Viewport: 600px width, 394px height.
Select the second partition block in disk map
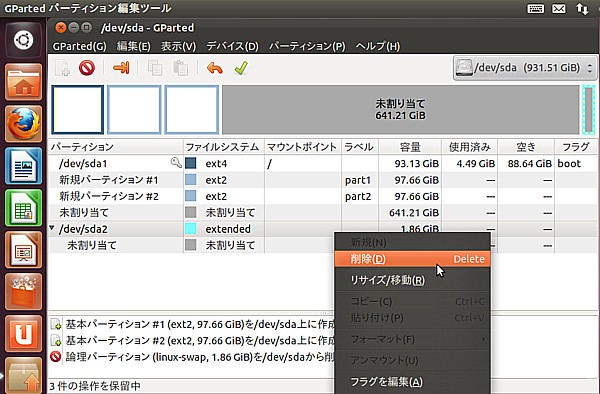134,110
